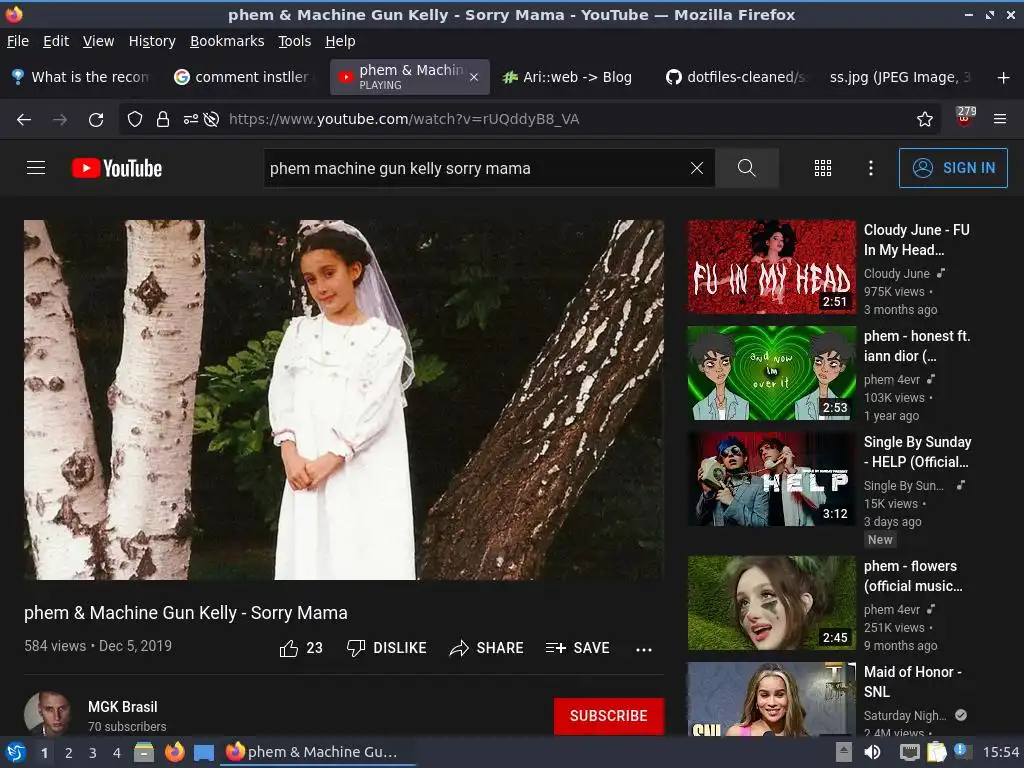The height and width of the screenshot is (768, 1024).
Task: Open 'Maid of Honor - SNL' title
Action: coord(912,682)
